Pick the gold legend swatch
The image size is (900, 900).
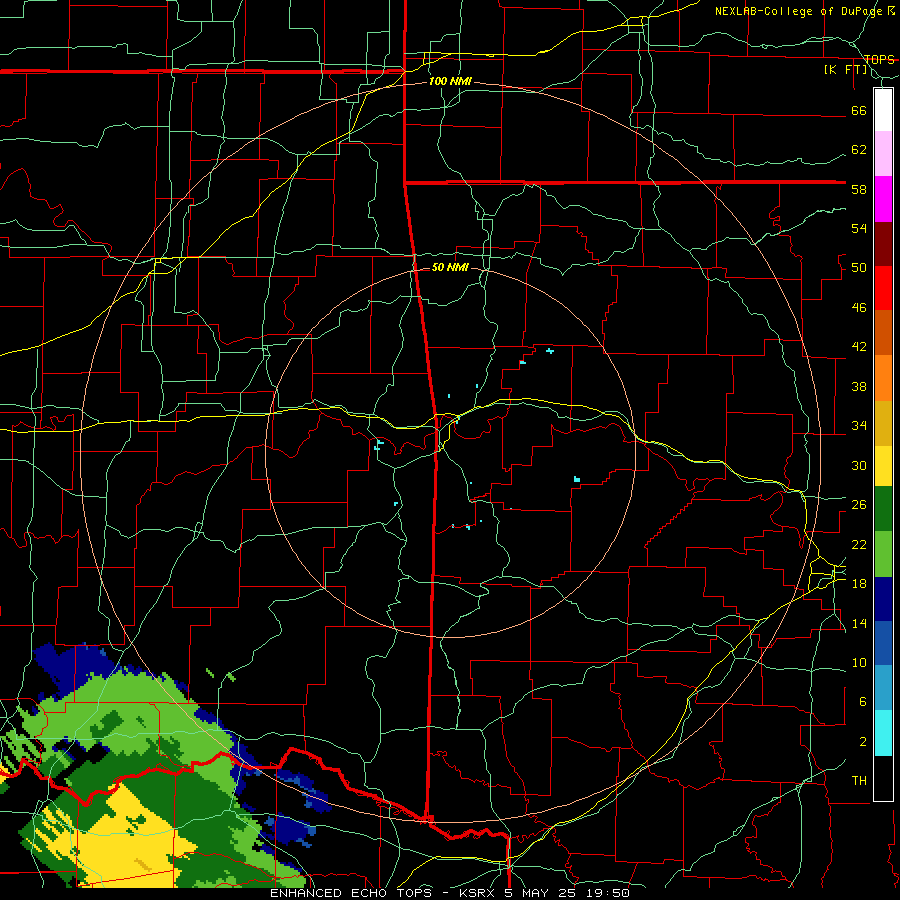883,423
